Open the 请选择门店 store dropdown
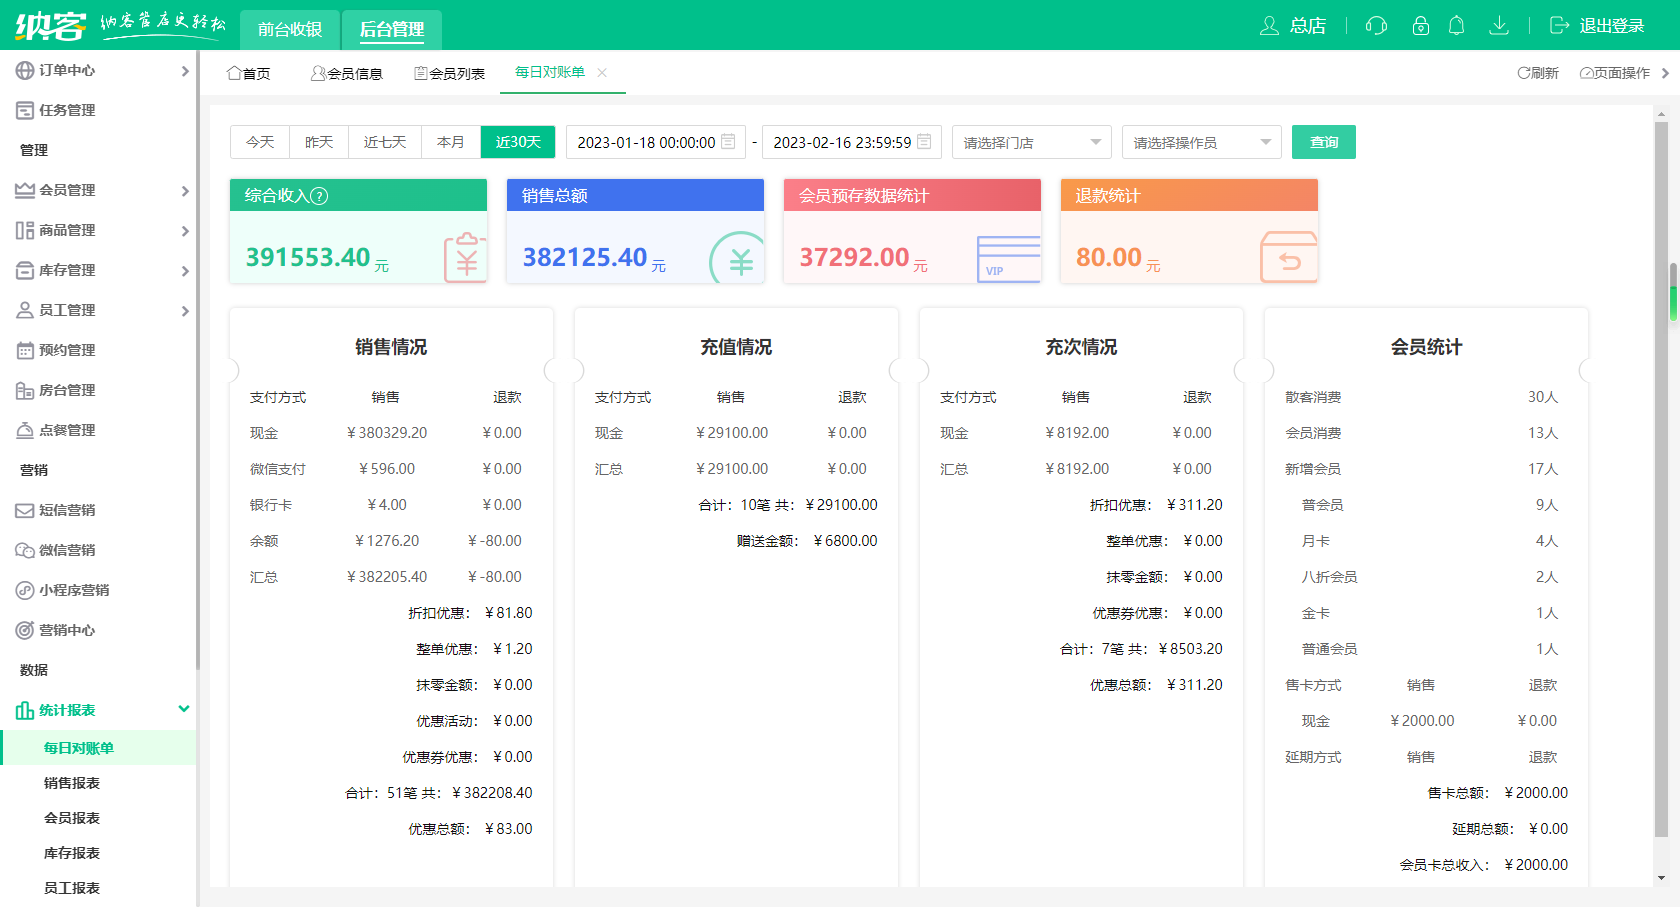The width and height of the screenshot is (1680, 907). point(1032,142)
